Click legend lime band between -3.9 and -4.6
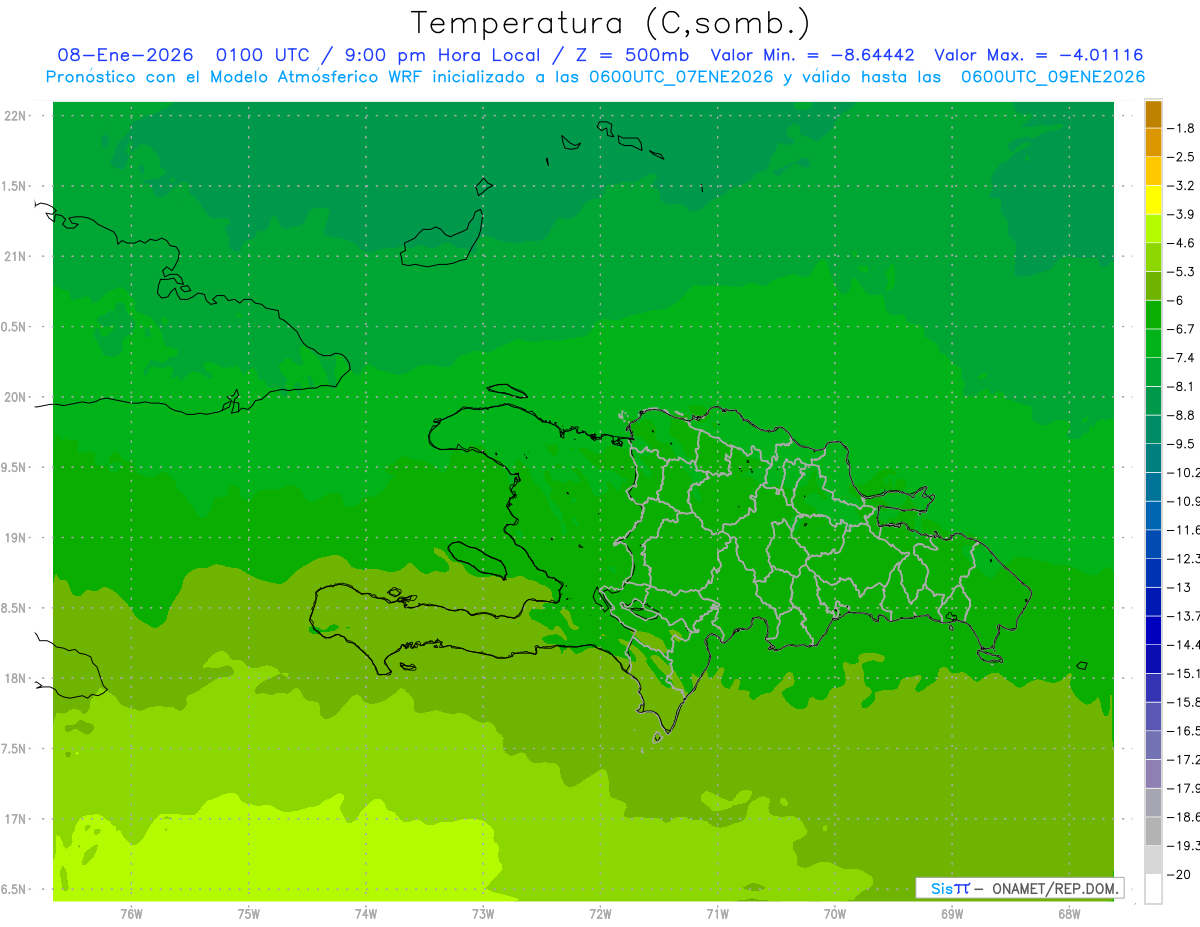This screenshot has height=927, width=1200. click(x=1153, y=229)
